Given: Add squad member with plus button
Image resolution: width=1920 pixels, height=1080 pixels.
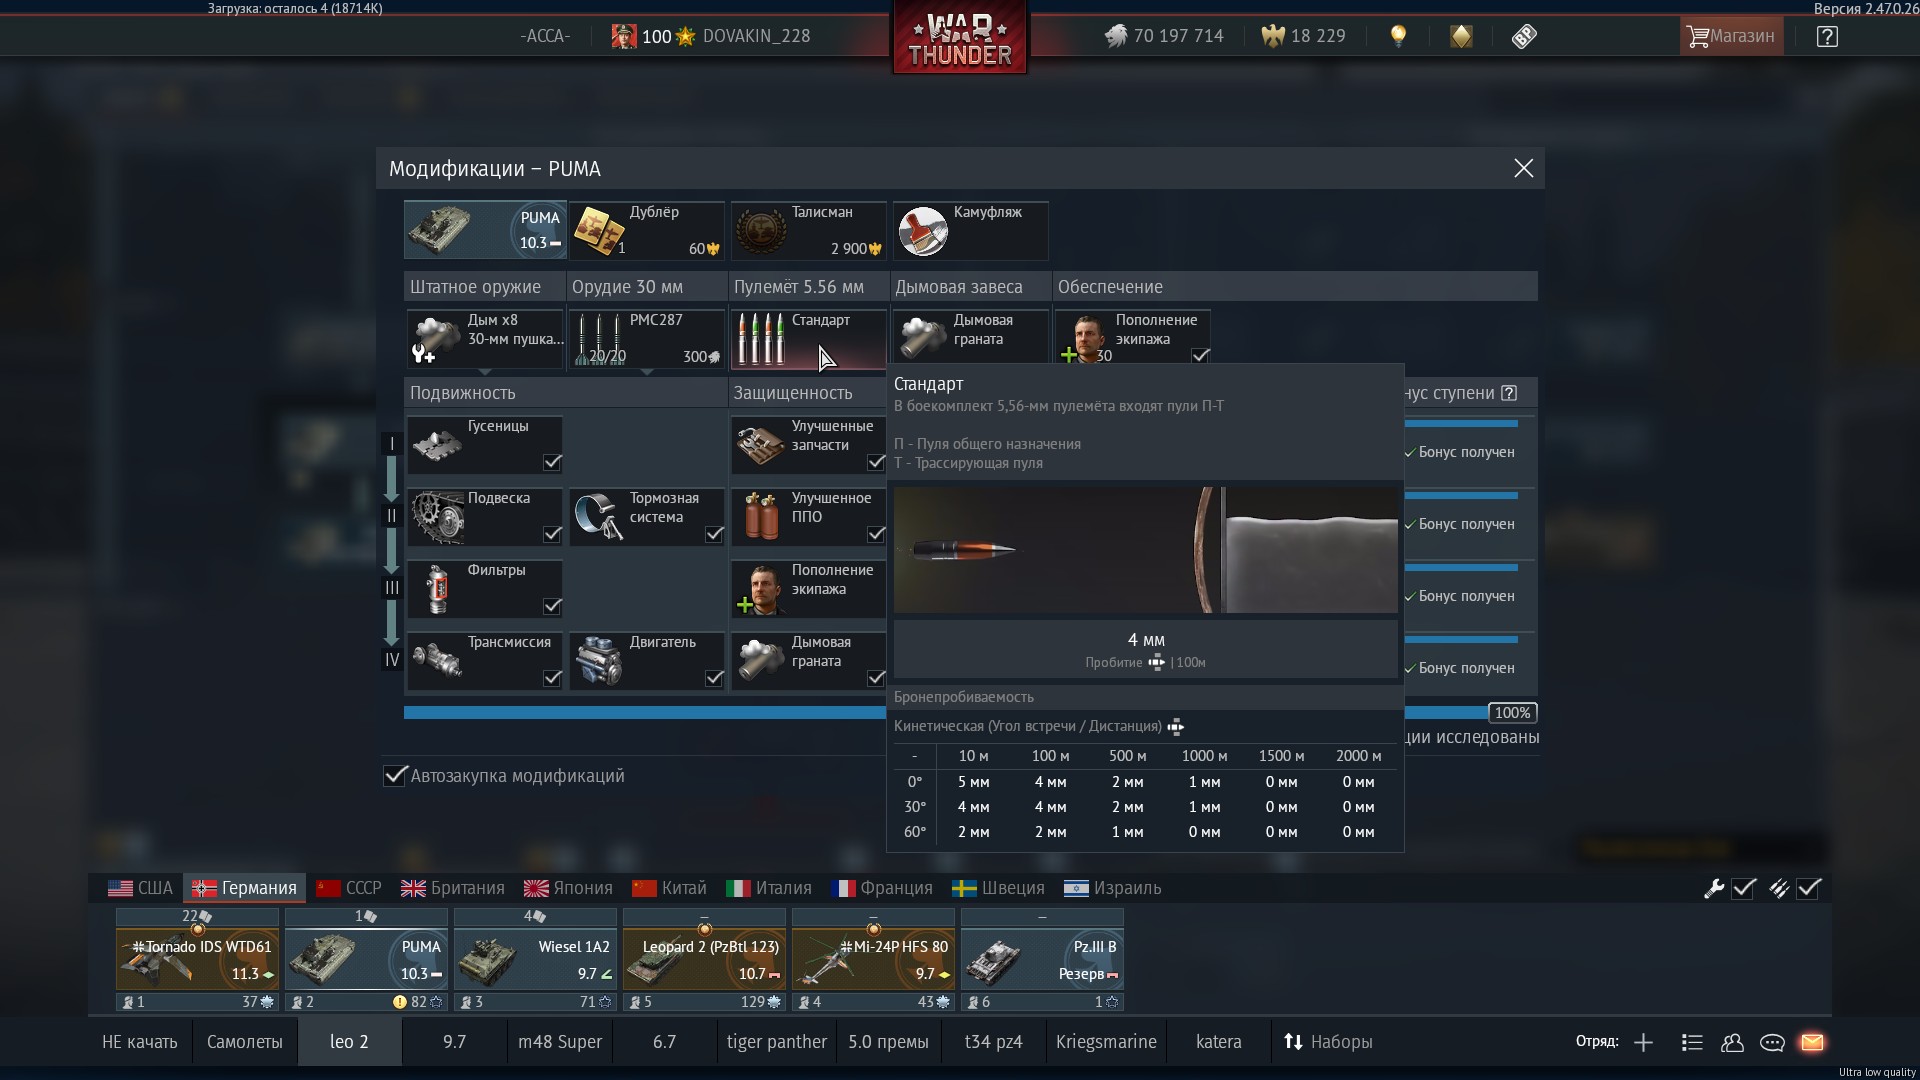Looking at the screenshot, I should (1643, 1042).
